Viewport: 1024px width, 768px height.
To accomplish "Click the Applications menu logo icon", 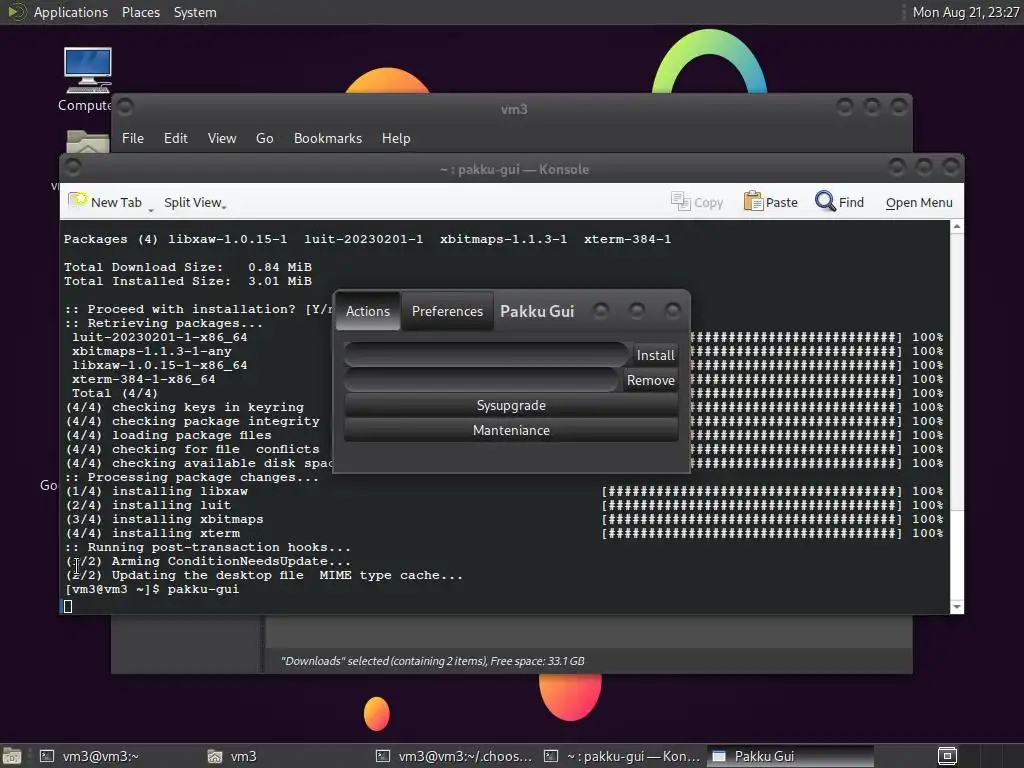I will coord(16,12).
